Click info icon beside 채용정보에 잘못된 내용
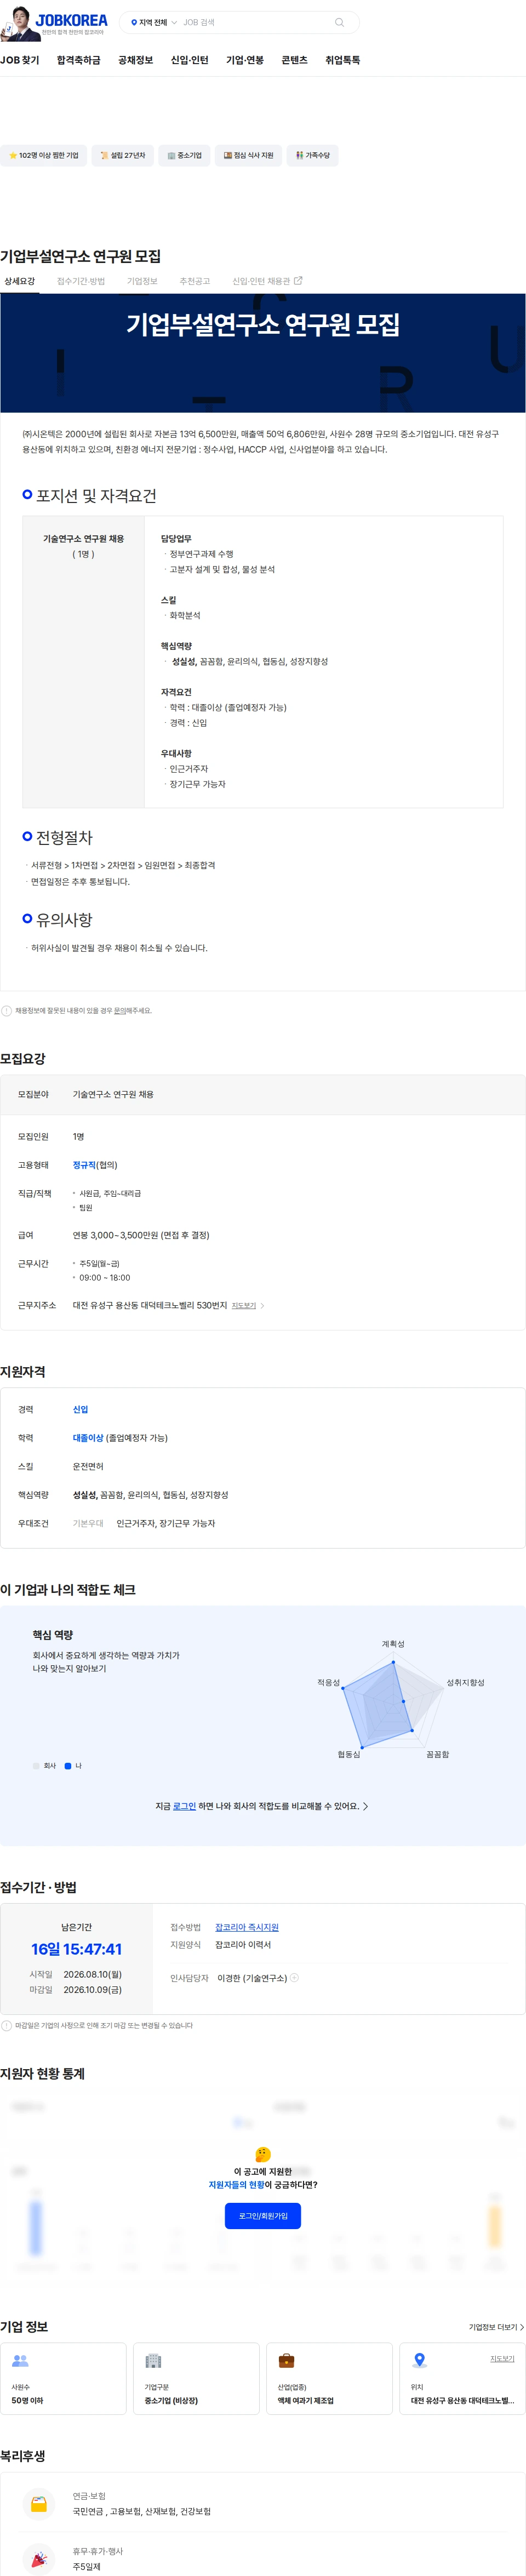Viewport: 526px width, 2576px height. (6, 1010)
